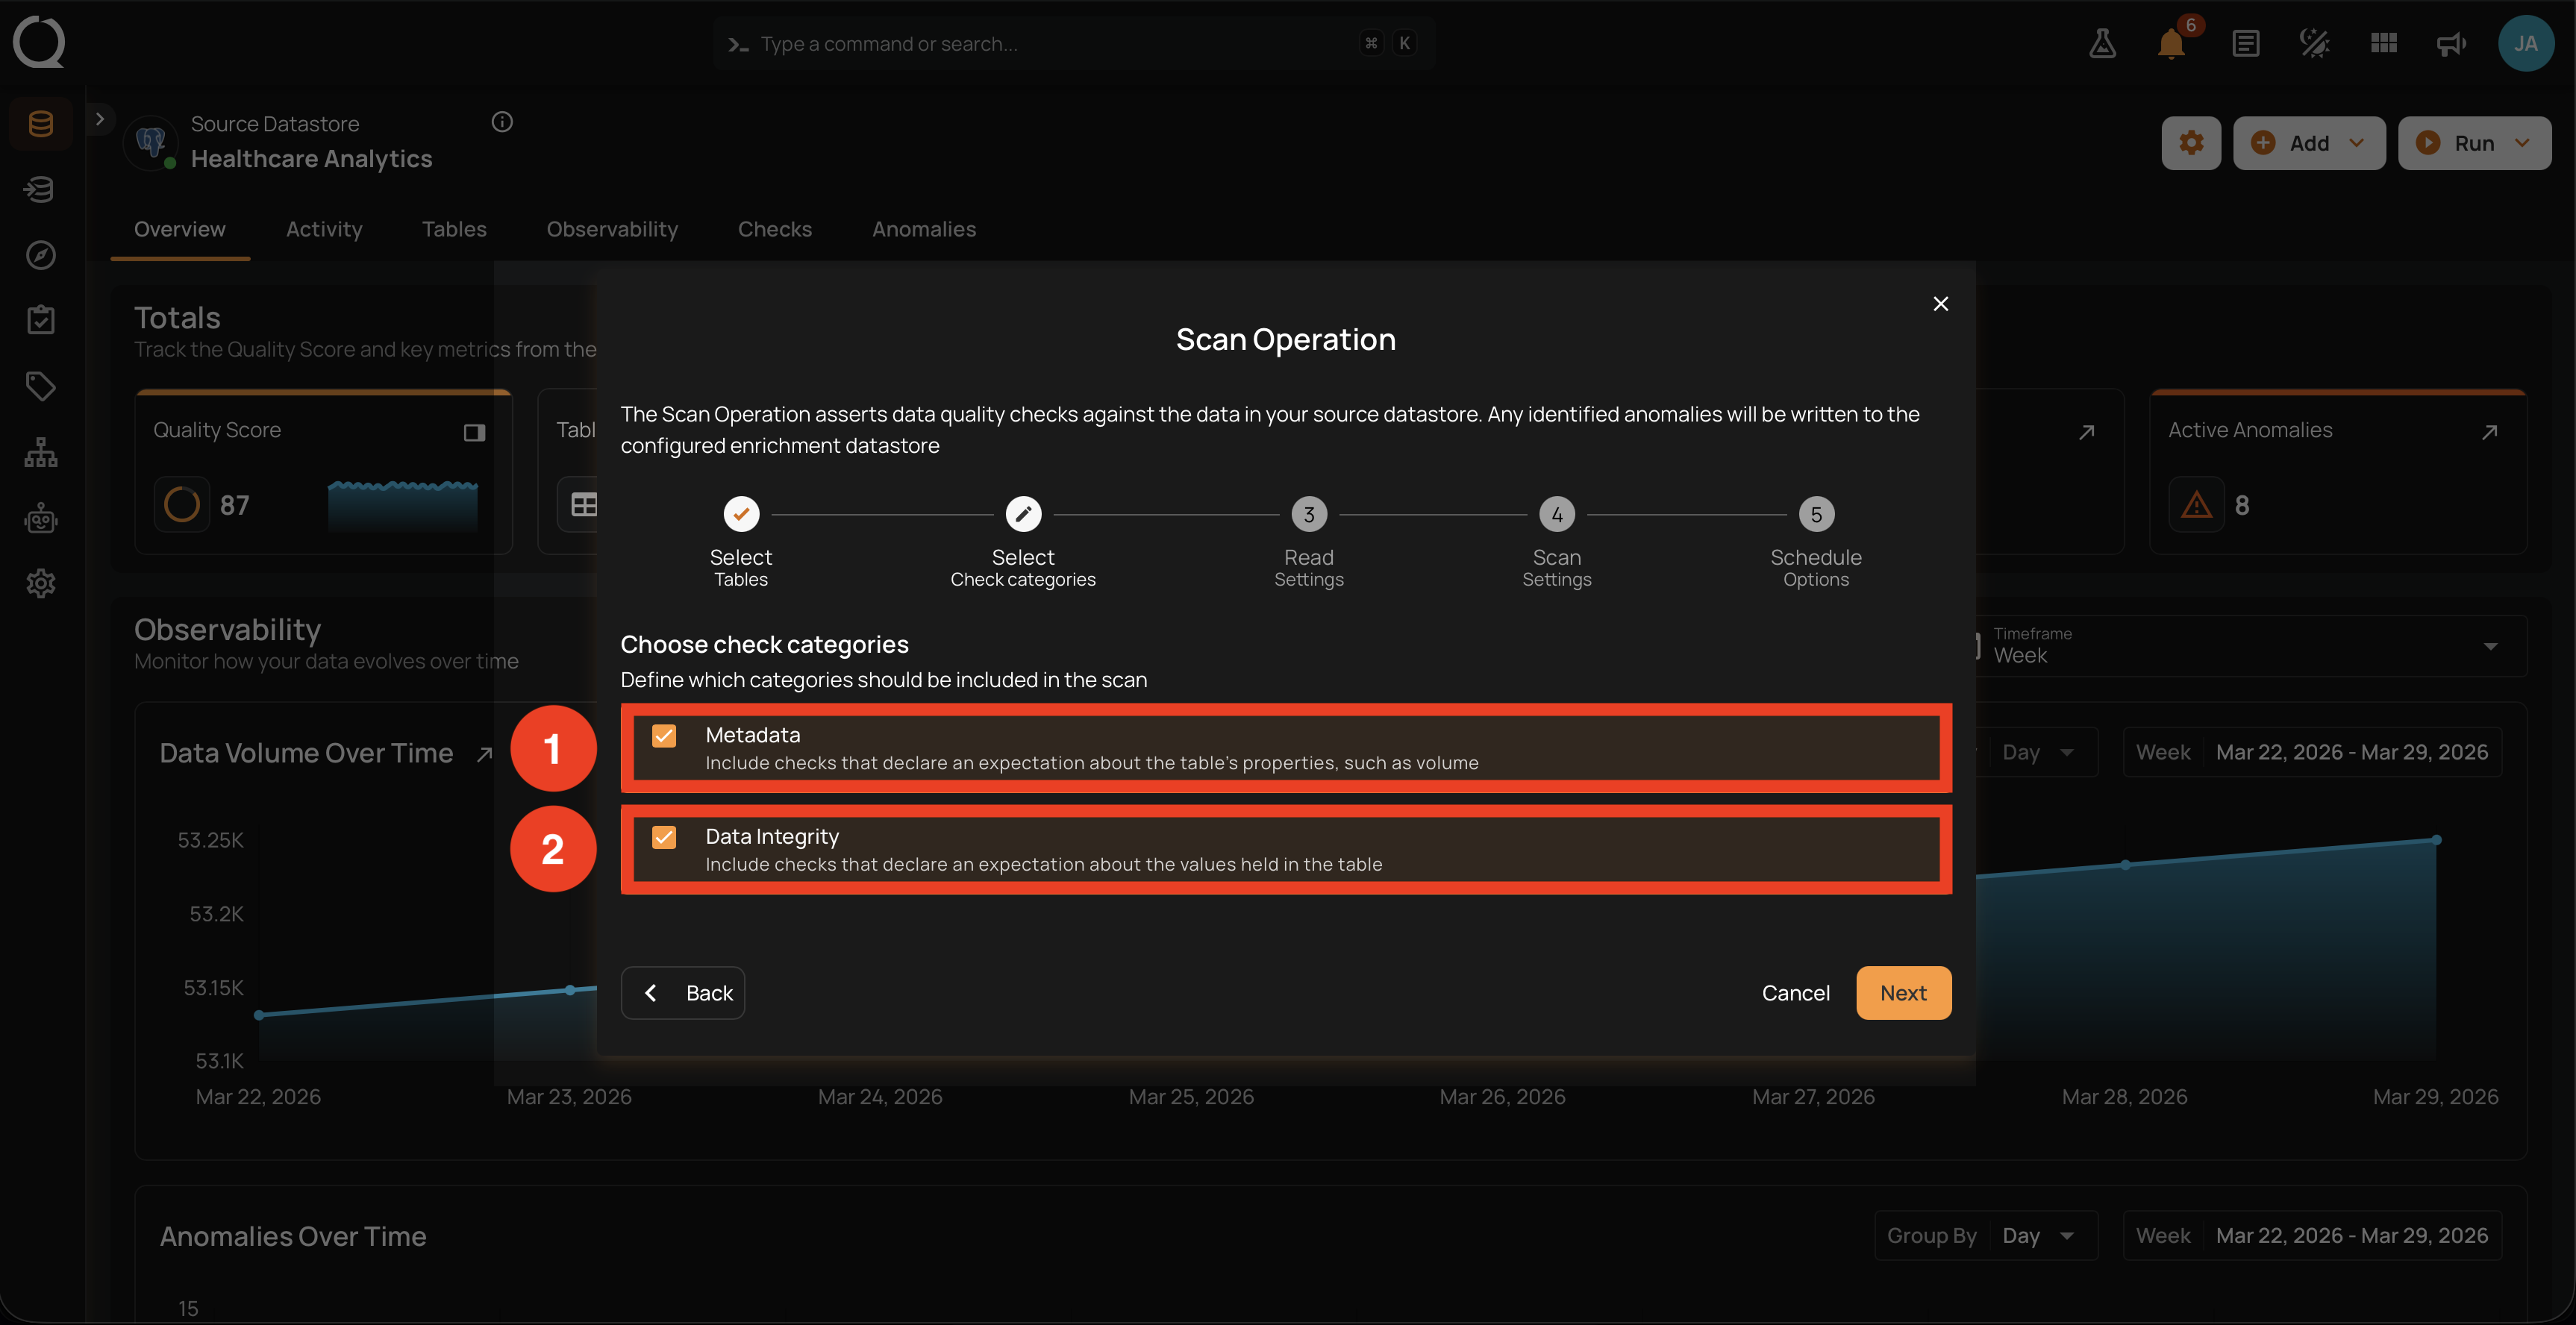The height and width of the screenshot is (1325, 2576).
Task: Open the hierarchy diagram sidebar icon
Action: [x=41, y=452]
